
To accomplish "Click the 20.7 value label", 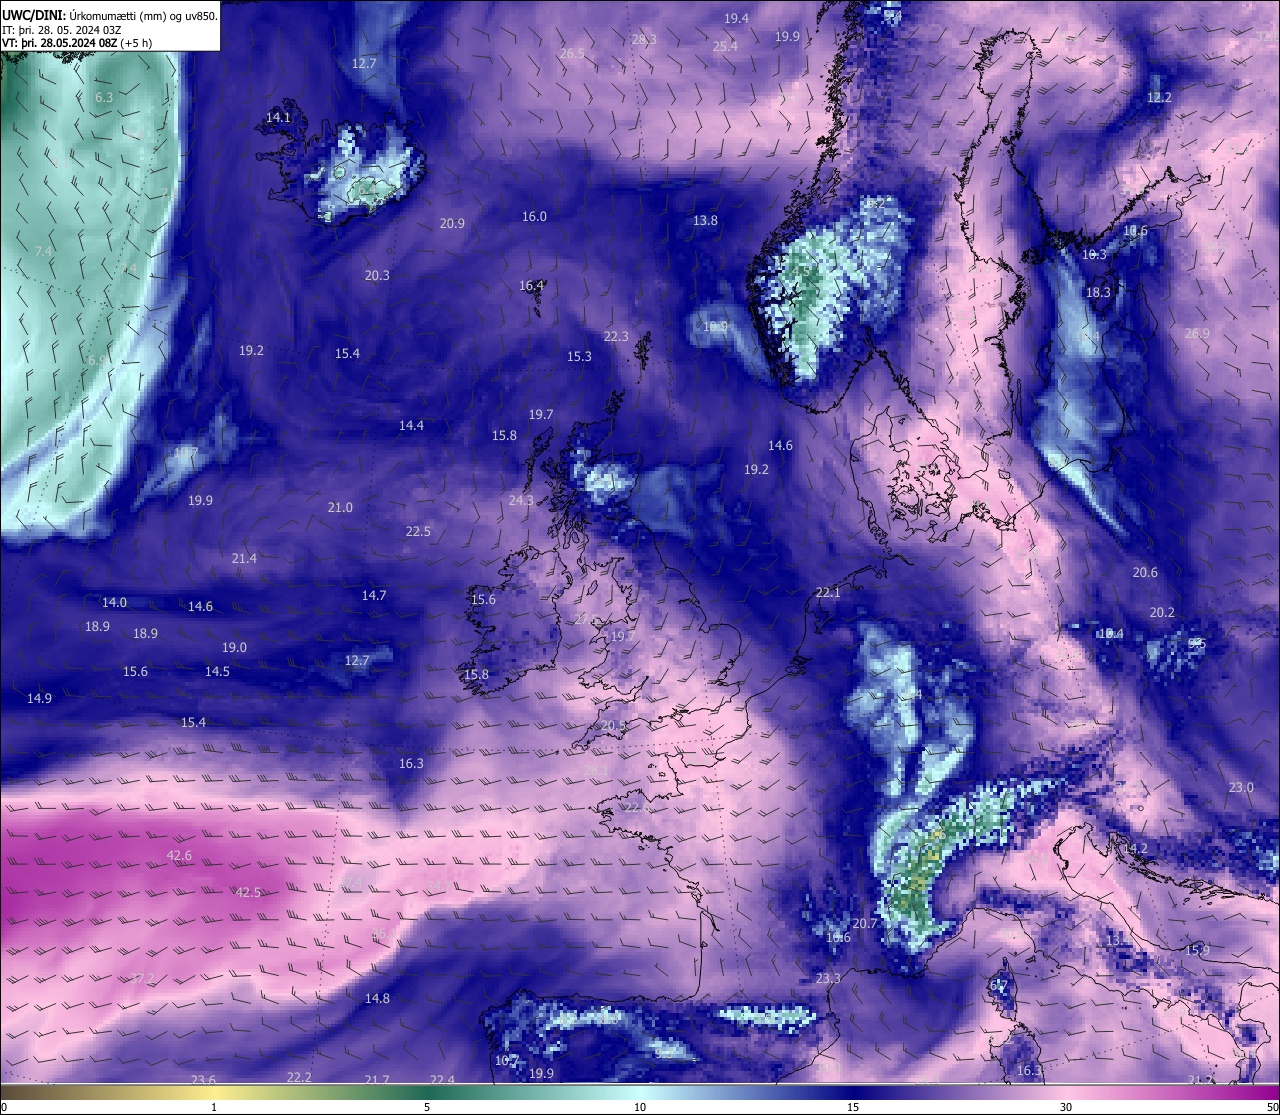I will tap(864, 923).
